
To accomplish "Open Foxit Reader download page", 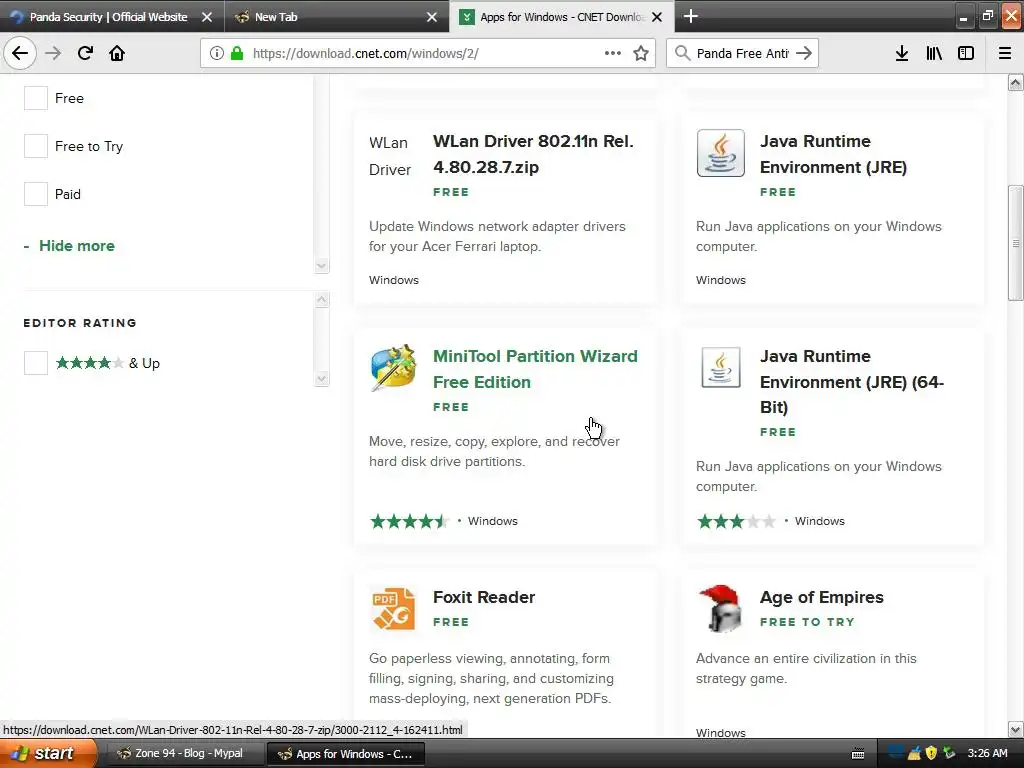I will pyautogui.click(x=484, y=597).
